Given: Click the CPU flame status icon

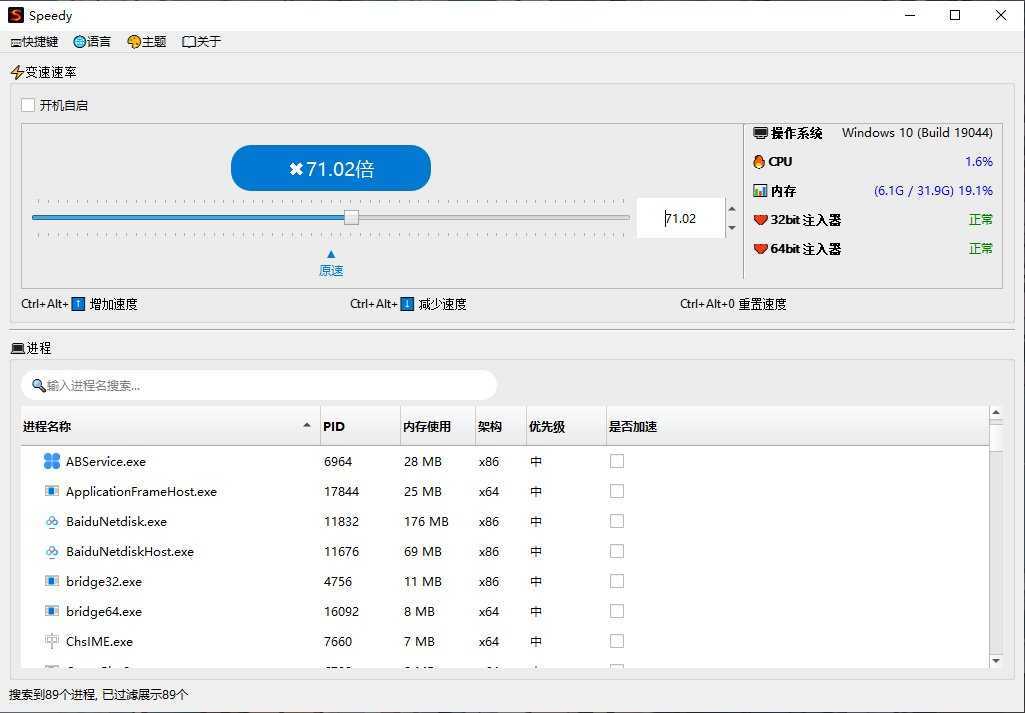Looking at the screenshot, I should click(x=759, y=161).
